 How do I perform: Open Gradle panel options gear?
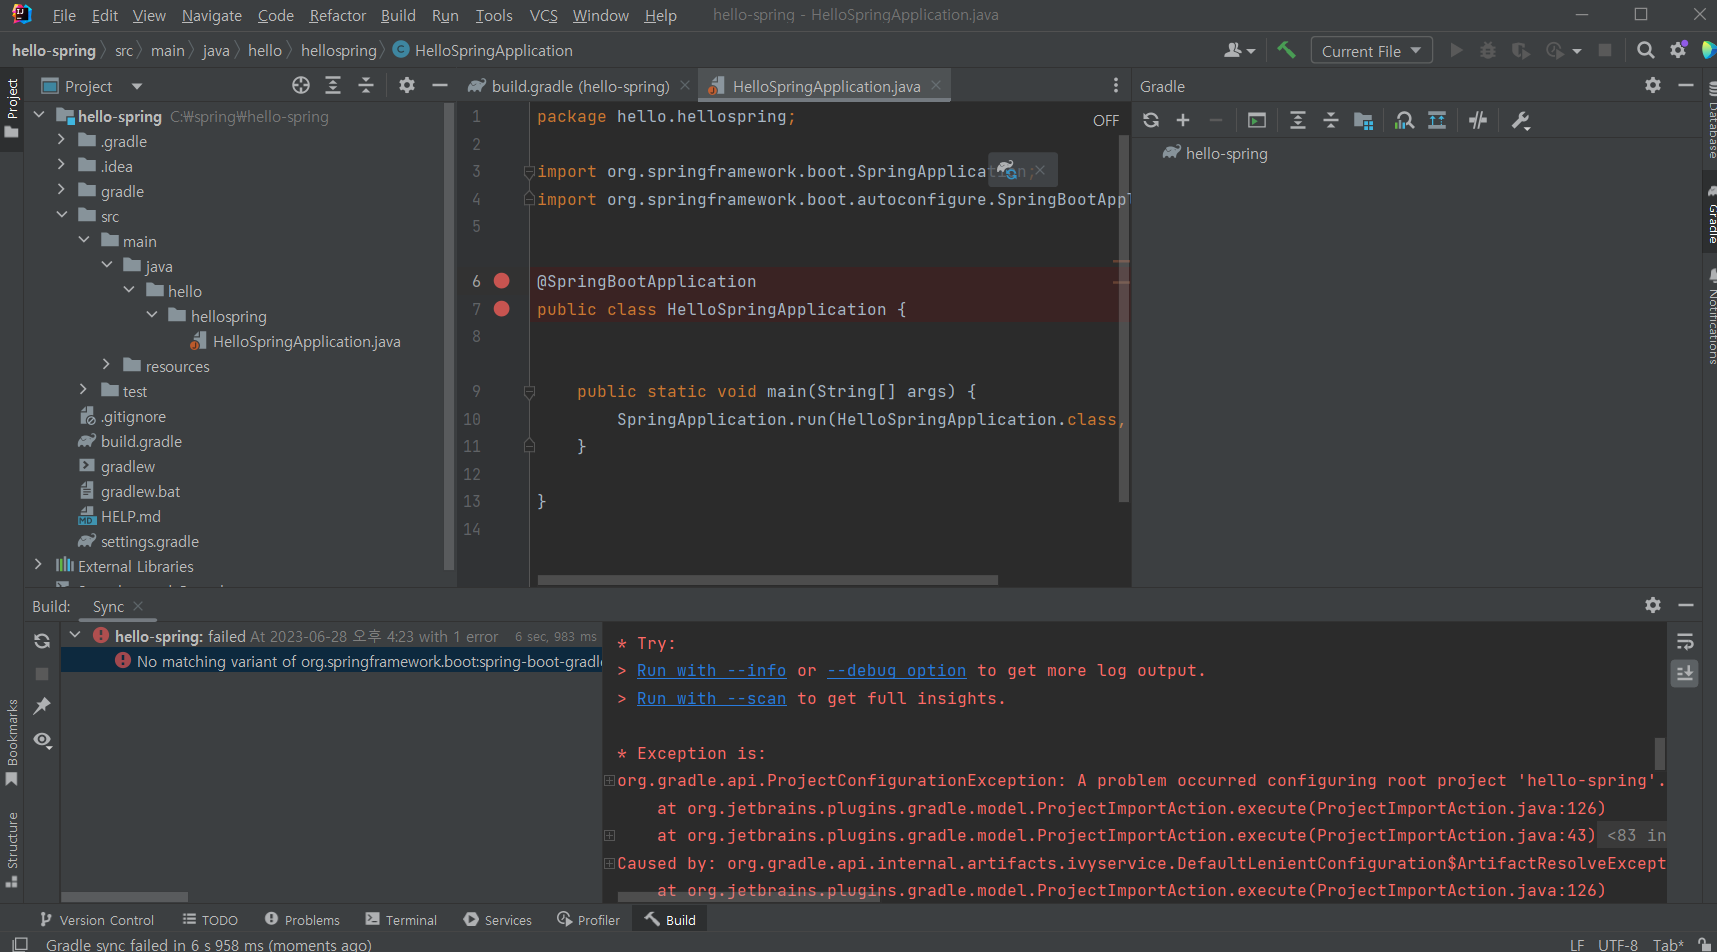[x=1653, y=86]
